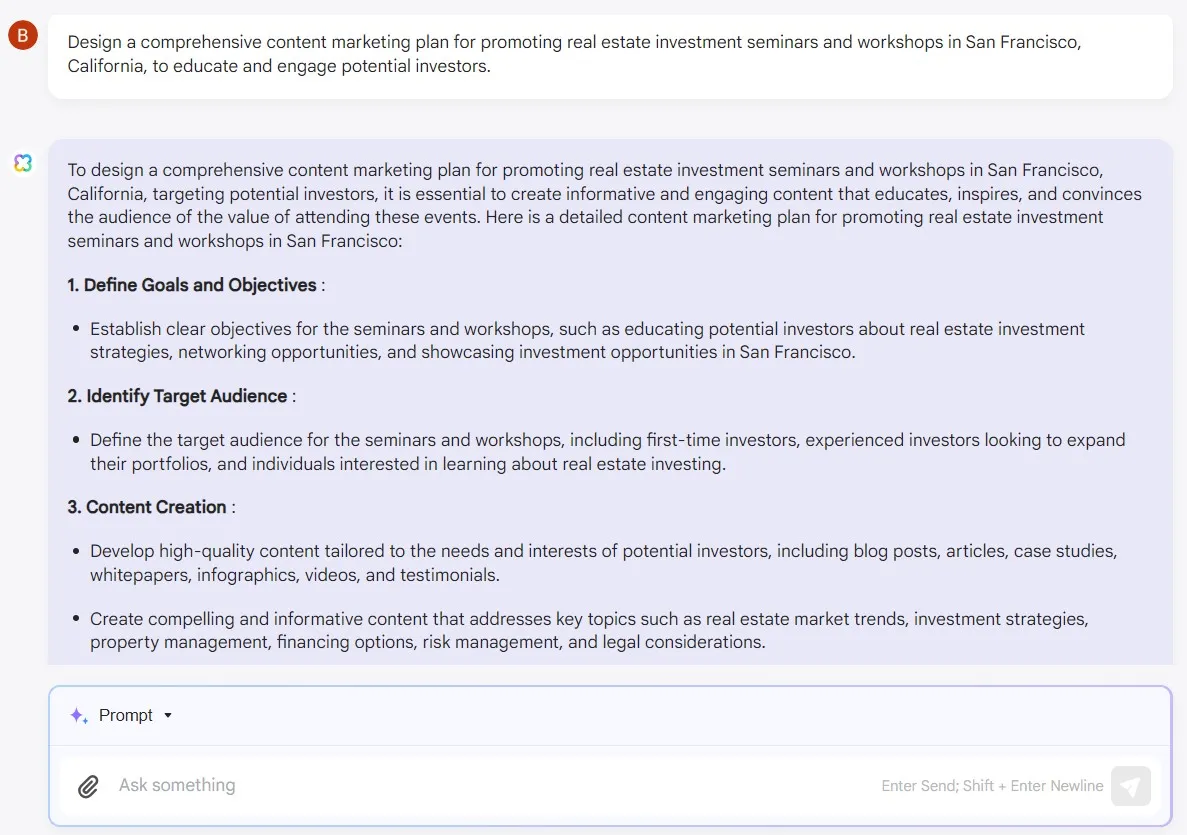This screenshot has height=835, width=1187.
Task: Expand the Prompt dropdown arrow
Action: point(168,715)
